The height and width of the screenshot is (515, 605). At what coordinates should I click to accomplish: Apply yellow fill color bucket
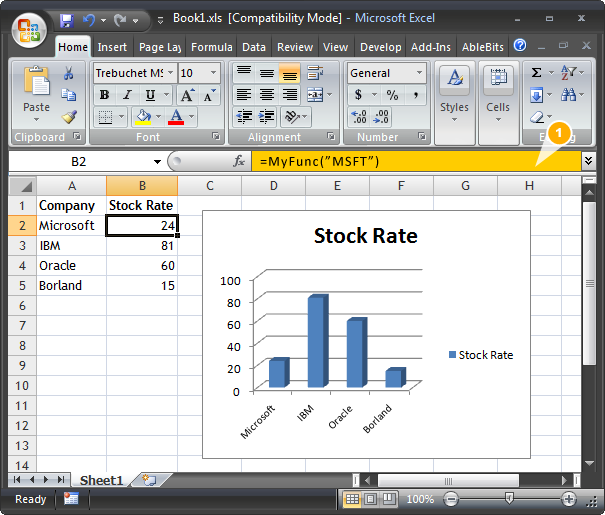point(143,117)
